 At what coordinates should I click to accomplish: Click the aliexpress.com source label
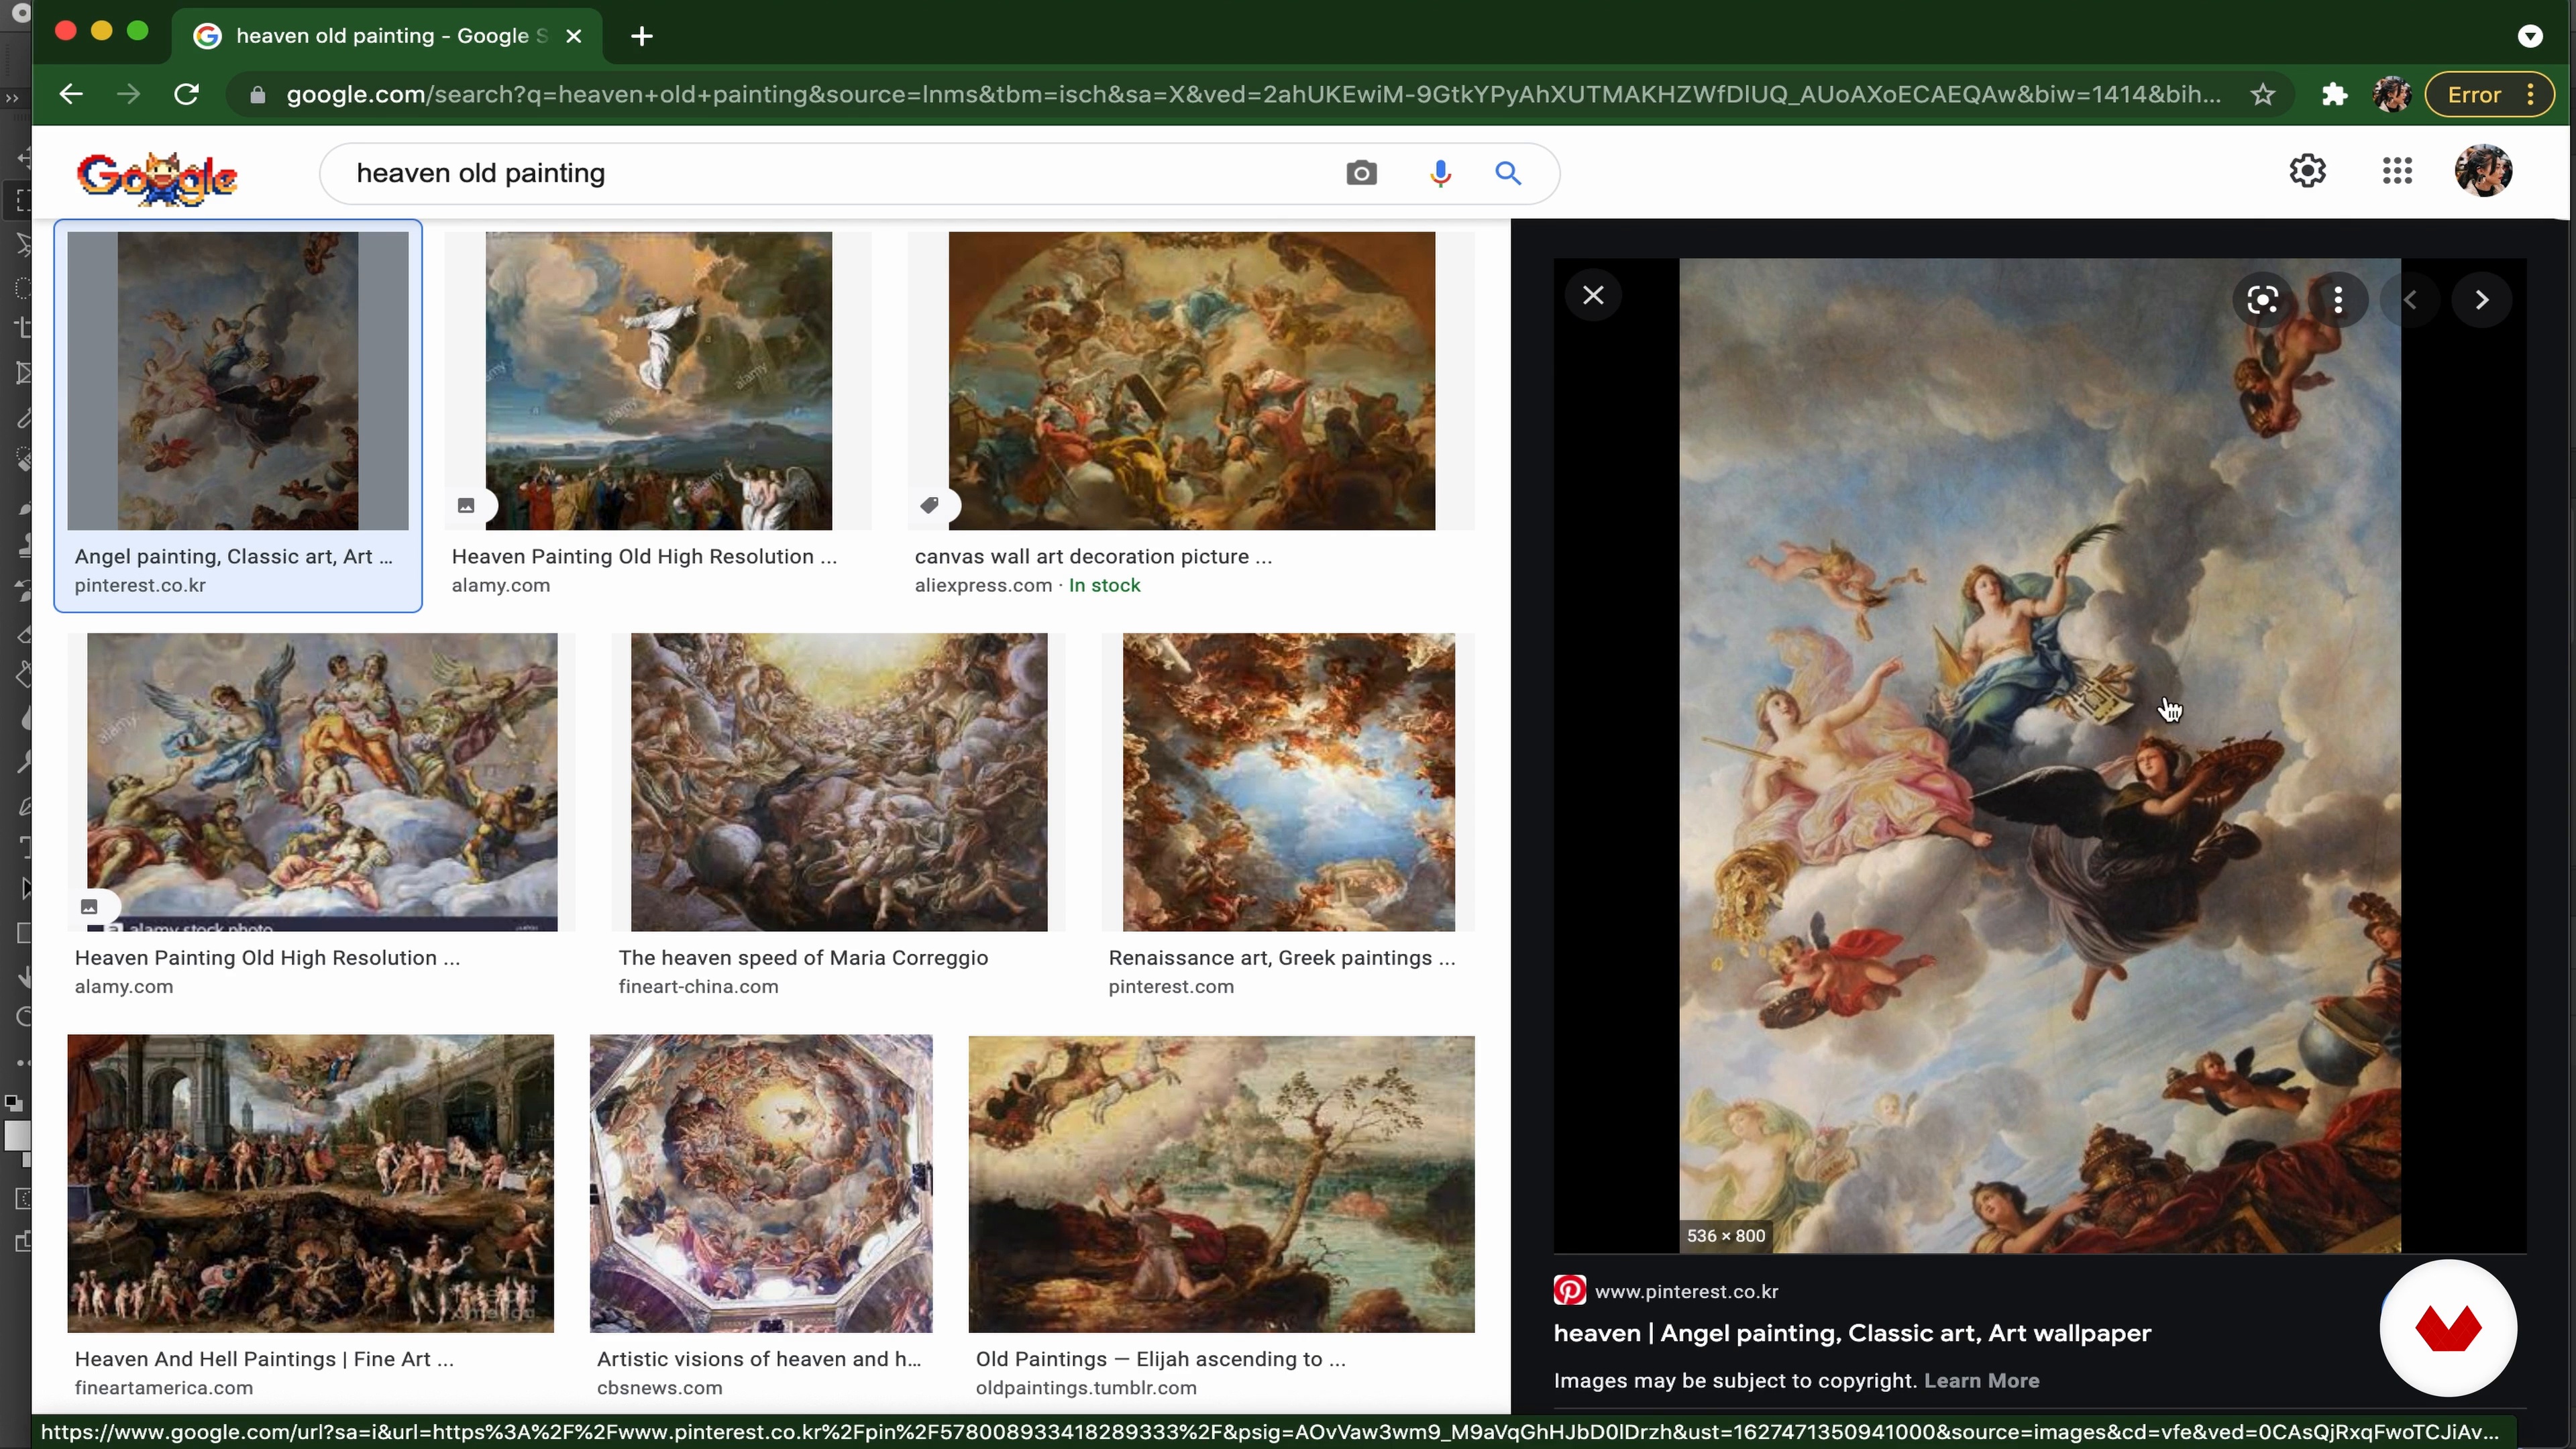(x=983, y=585)
